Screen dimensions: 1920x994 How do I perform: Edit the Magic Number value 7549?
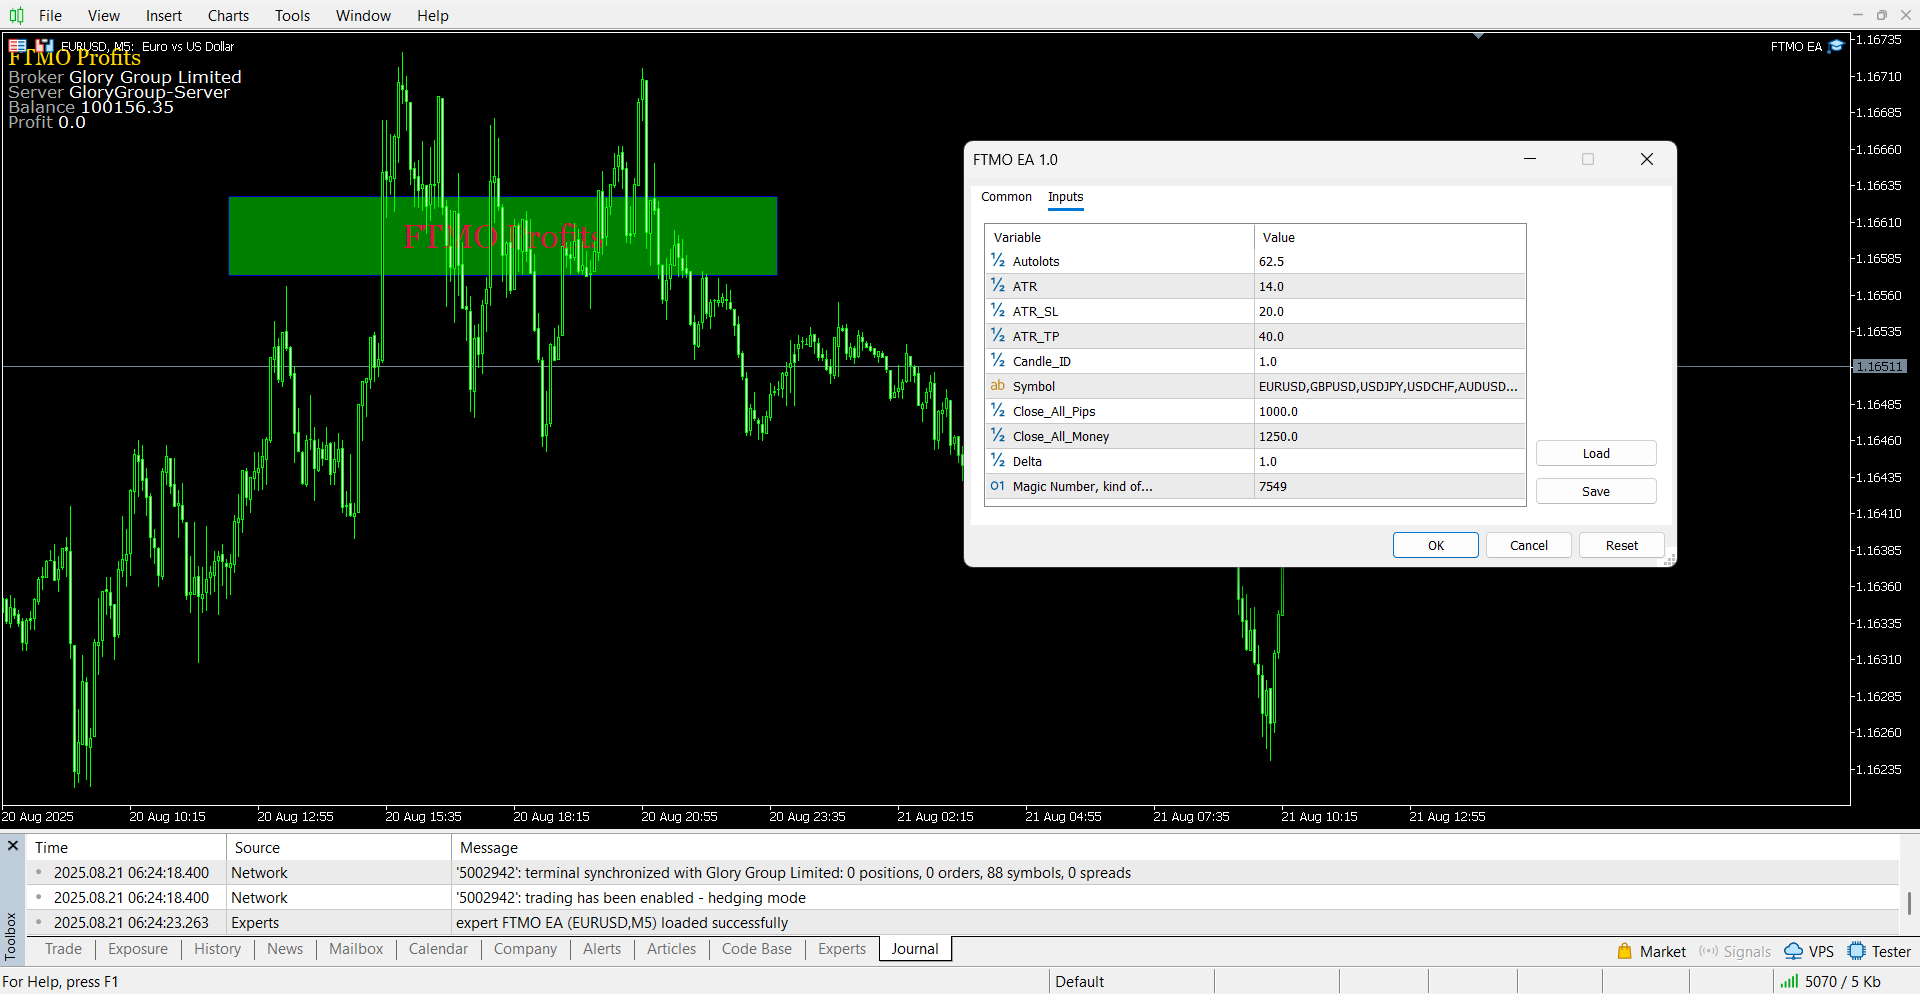[x=1390, y=486]
